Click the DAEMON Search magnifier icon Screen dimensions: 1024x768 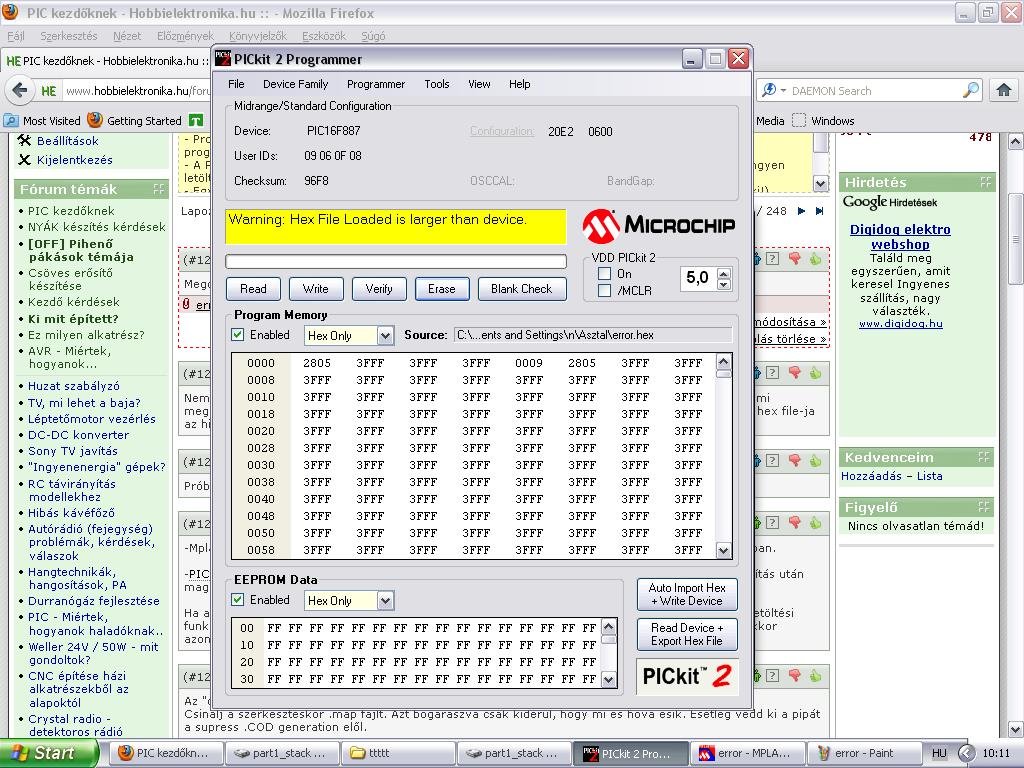coord(971,90)
